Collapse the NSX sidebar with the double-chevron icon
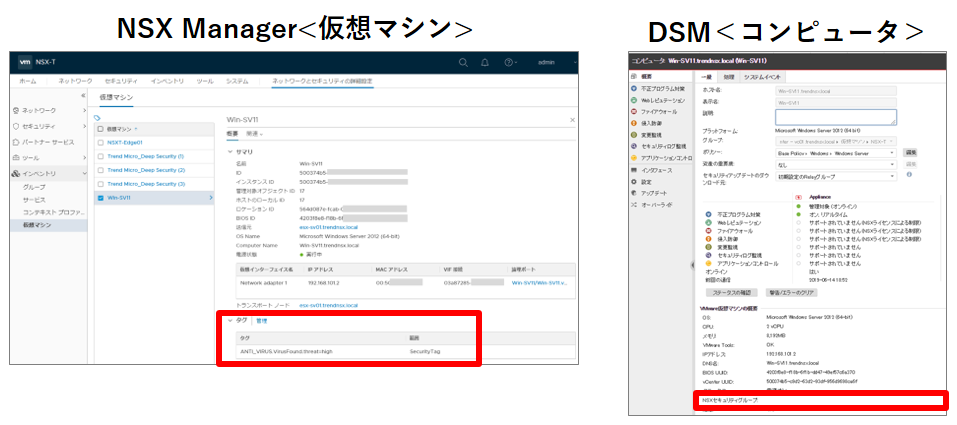This screenshot has width=957, height=425. point(84,96)
